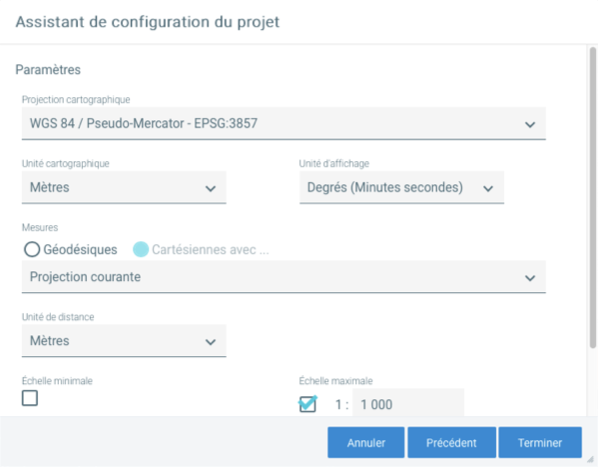Uncheck the Échelle maximale checkbox

[x=307, y=404]
